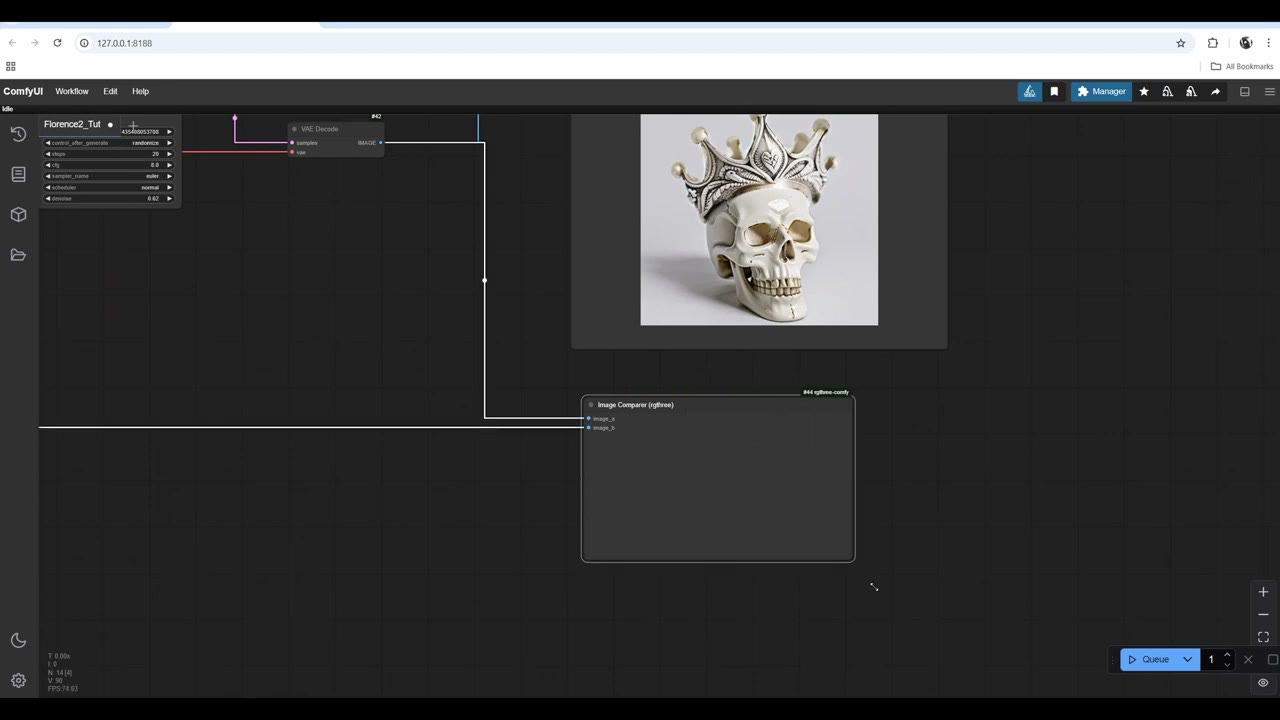
Task: Click the first vacuum cleaner icon
Action: pos(1167,91)
